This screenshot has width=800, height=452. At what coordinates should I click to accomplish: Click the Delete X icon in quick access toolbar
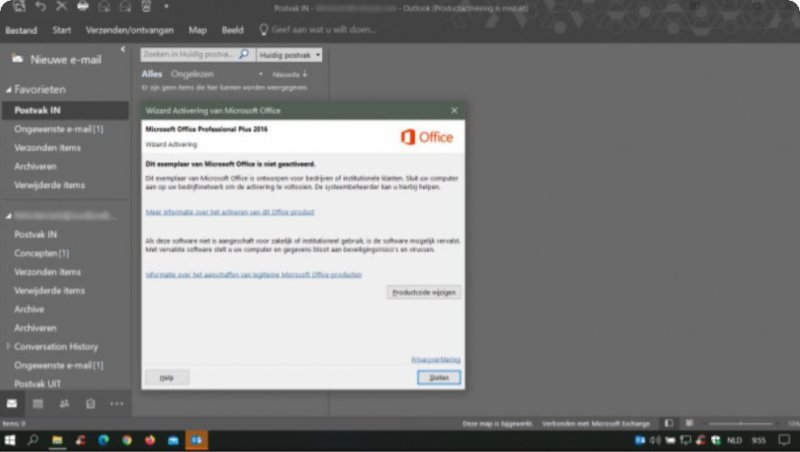[x=62, y=6]
